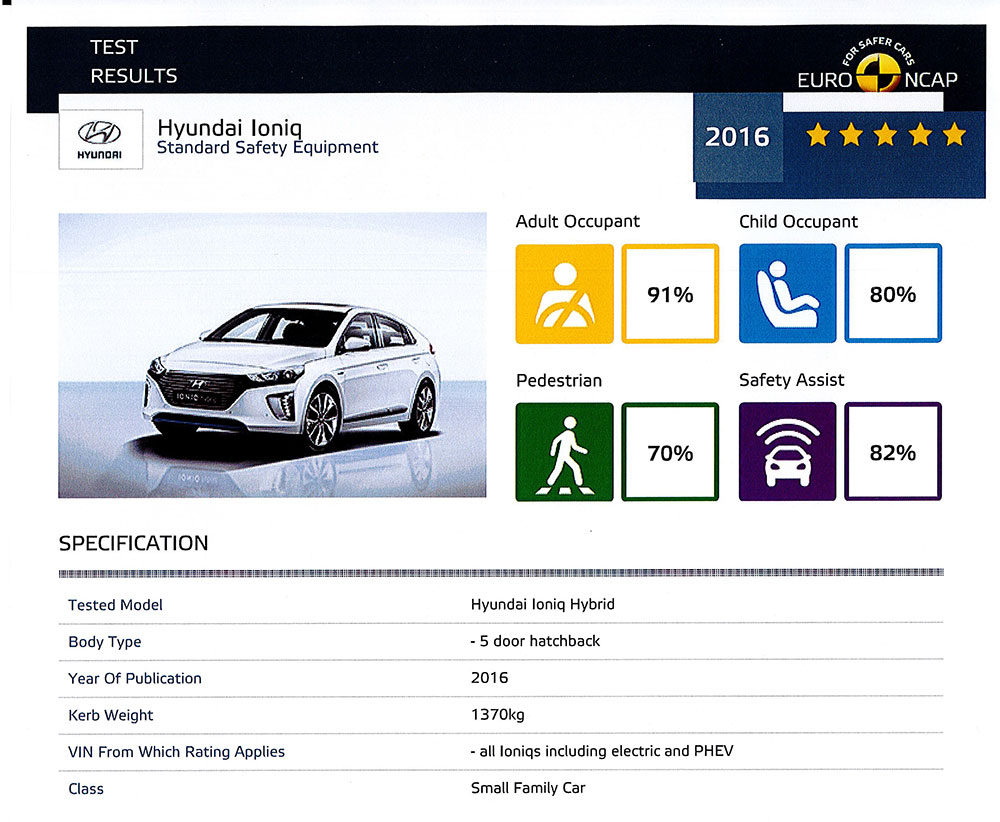Click the yellow Adult Occupant seatbelt icon
Screen dimensions: 1000x822
click(x=564, y=294)
